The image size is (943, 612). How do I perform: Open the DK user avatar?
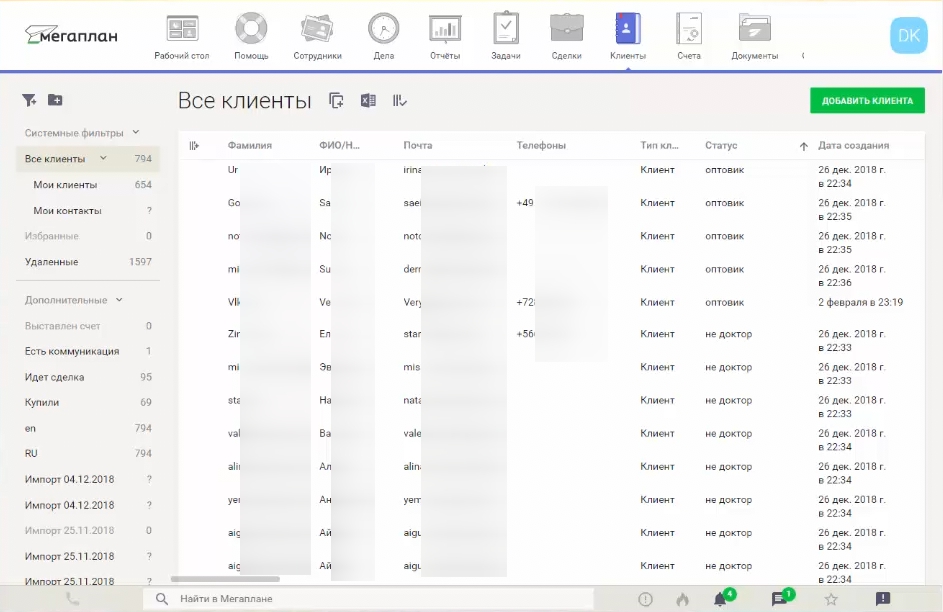(x=908, y=35)
